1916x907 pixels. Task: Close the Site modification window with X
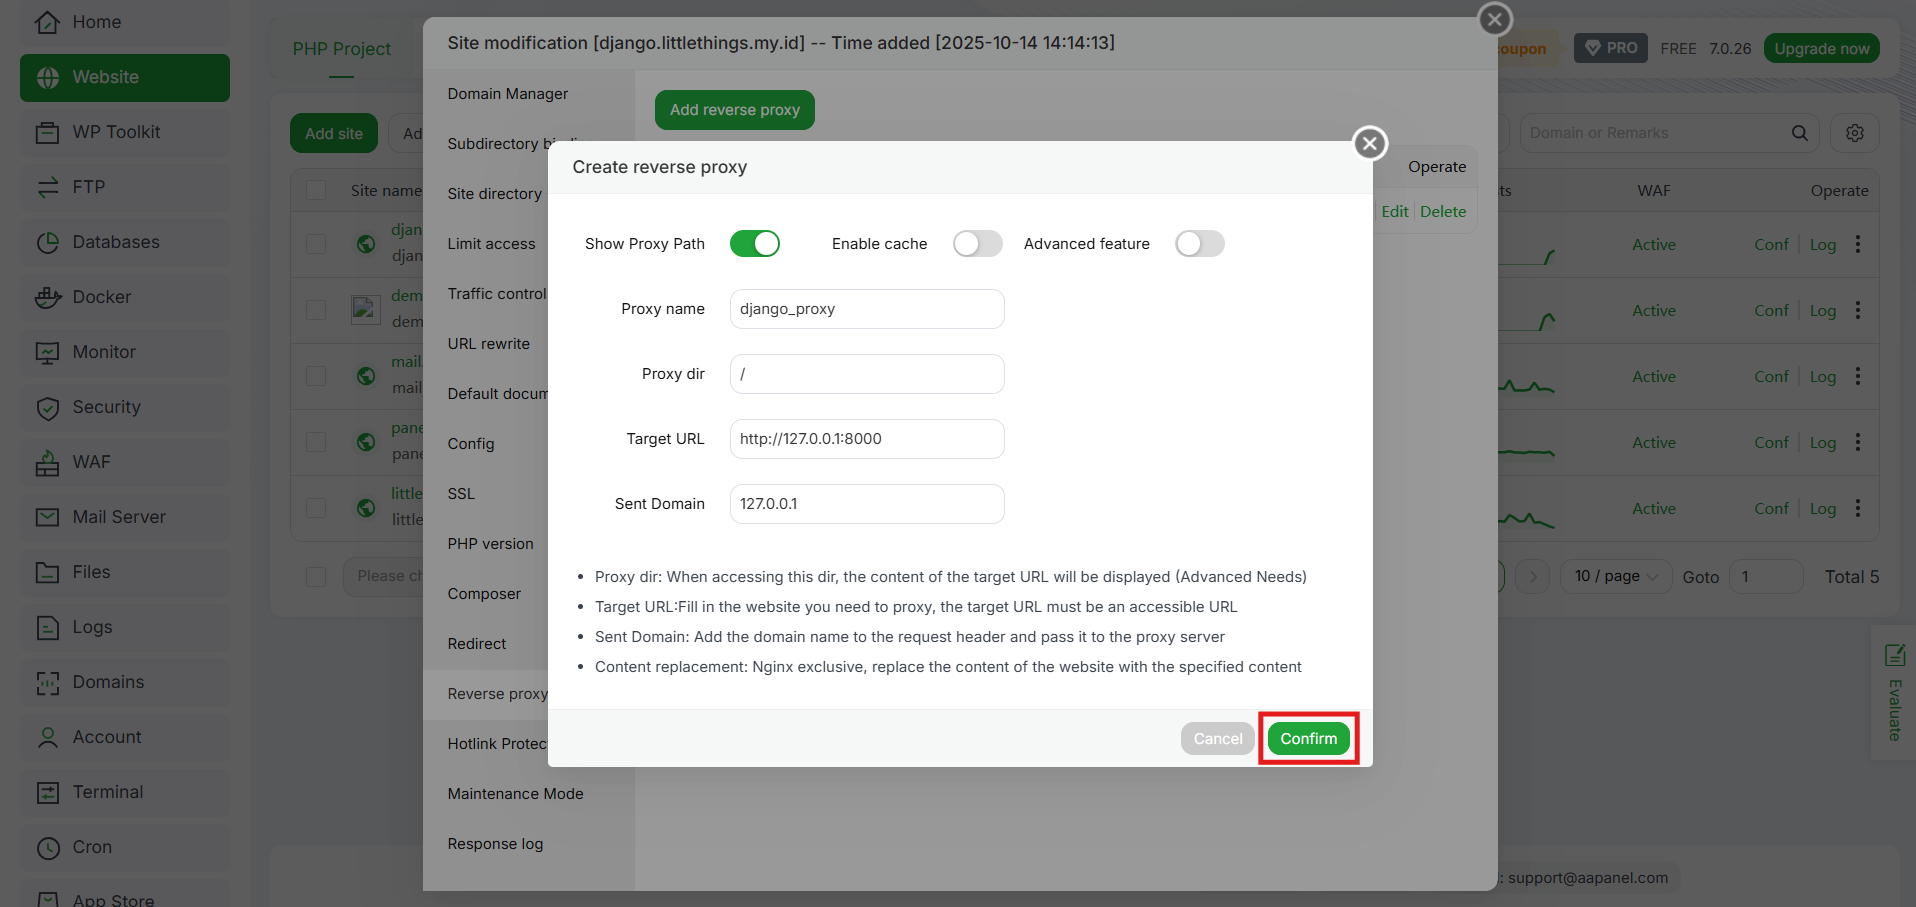pyautogui.click(x=1495, y=19)
